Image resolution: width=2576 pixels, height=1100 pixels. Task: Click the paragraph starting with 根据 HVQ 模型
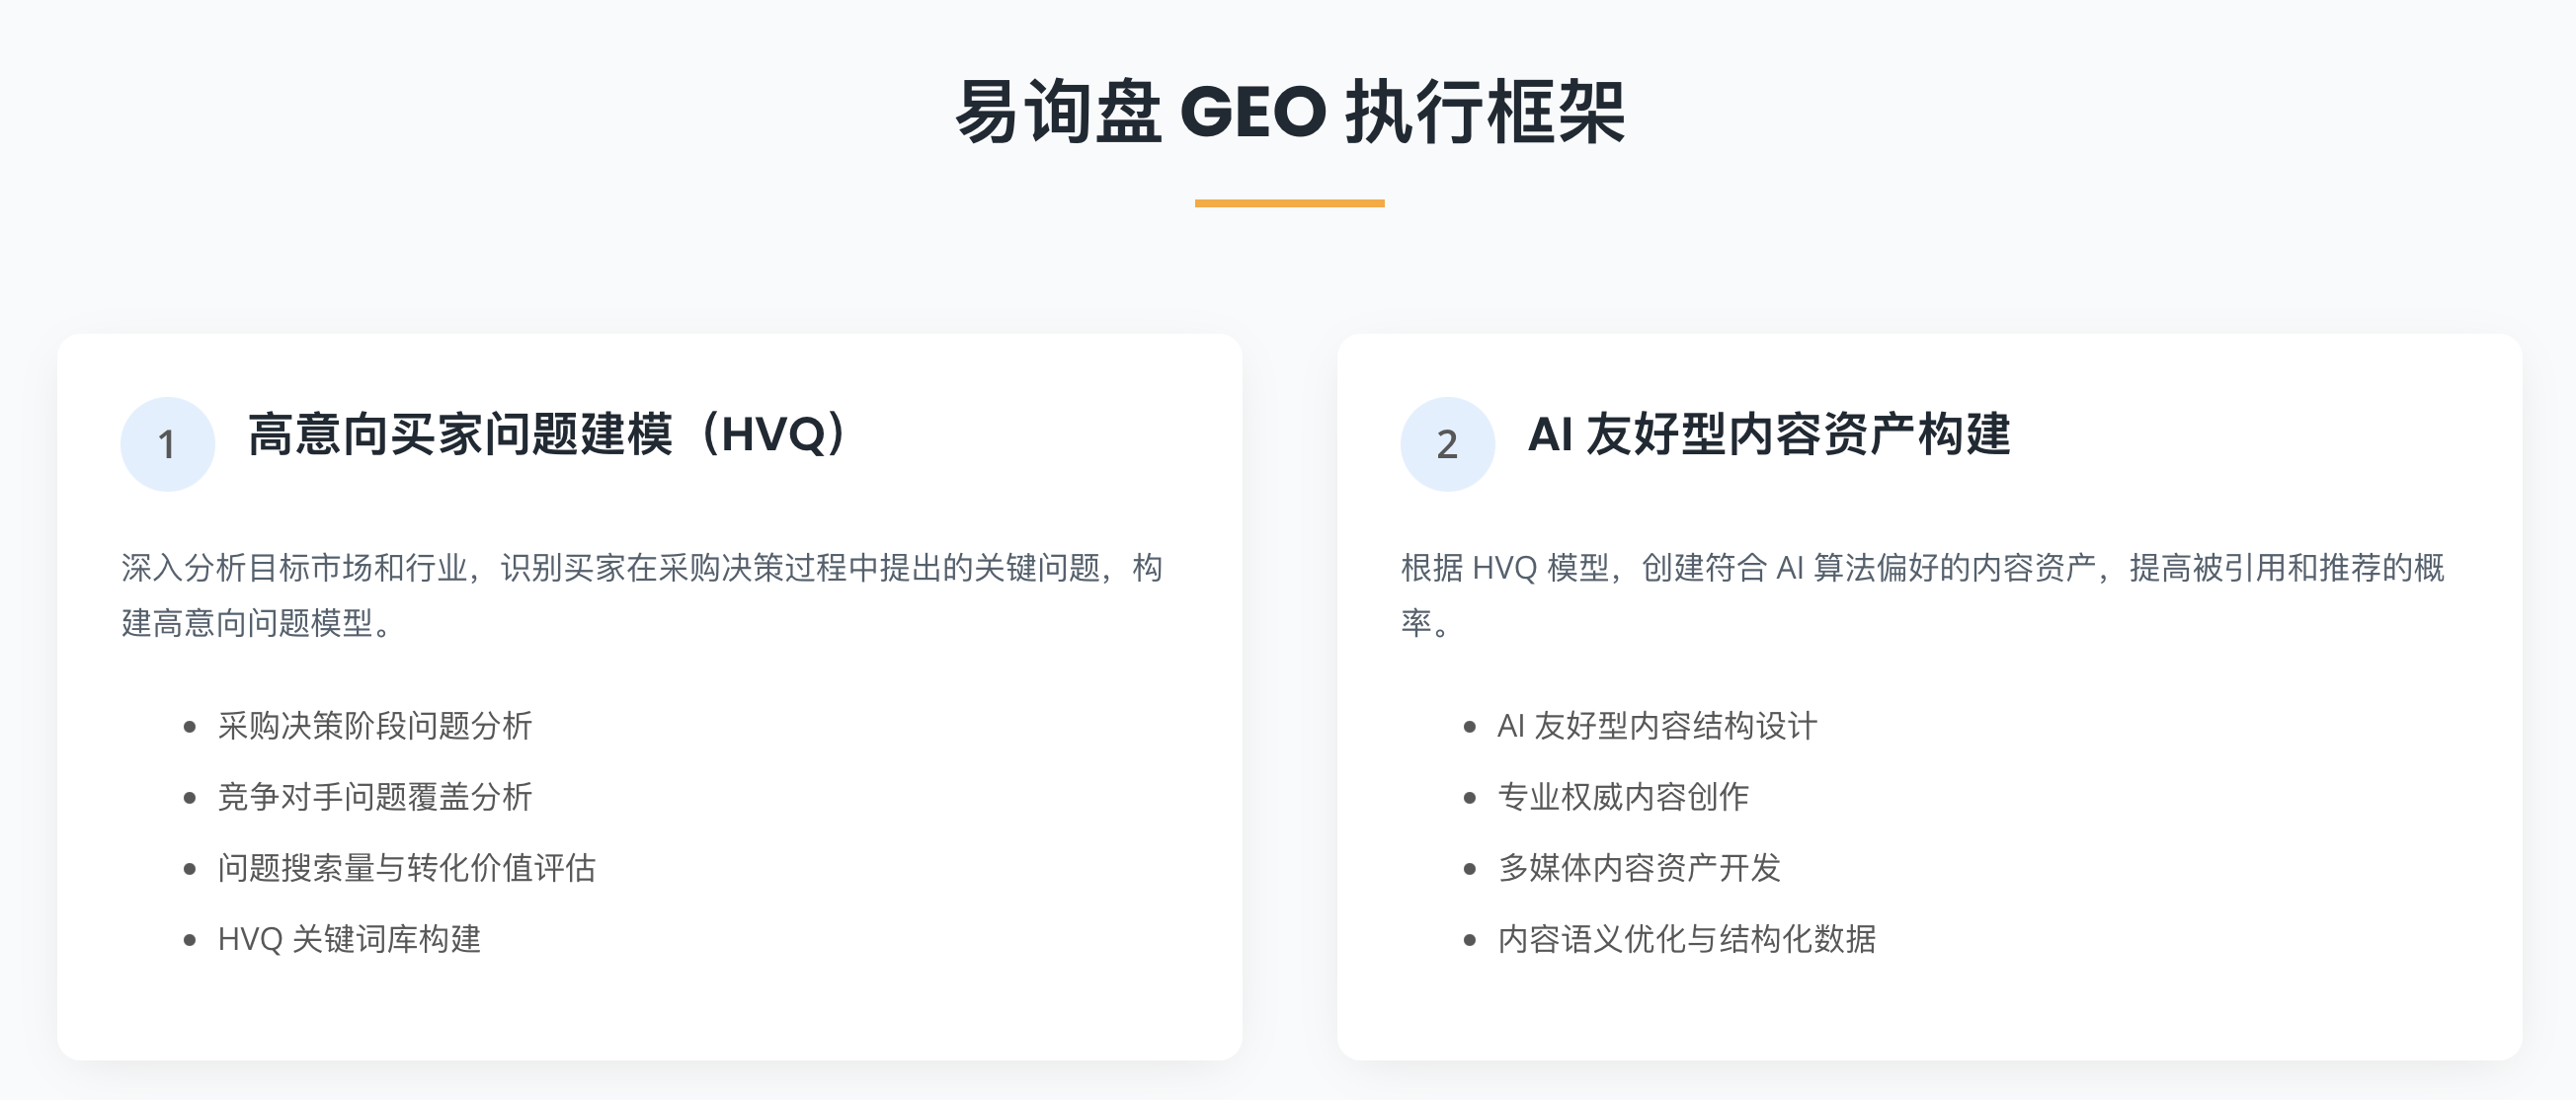1920,595
